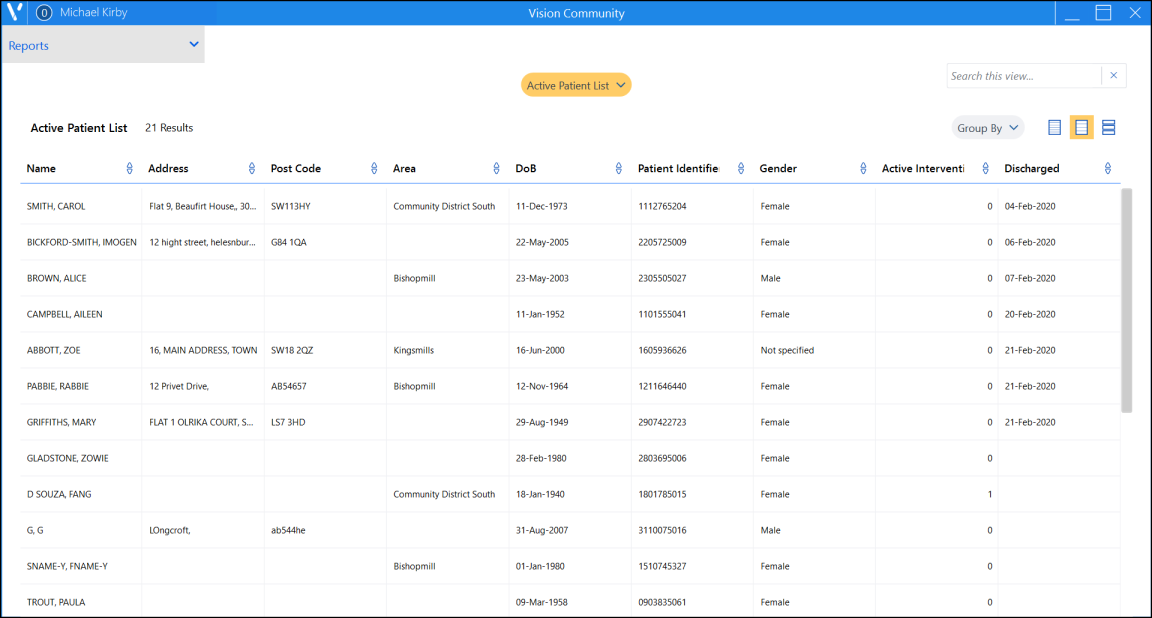The image size is (1152, 618).
Task: Click discharged date 04-Feb-2020
Action: click(x=1030, y=206)
